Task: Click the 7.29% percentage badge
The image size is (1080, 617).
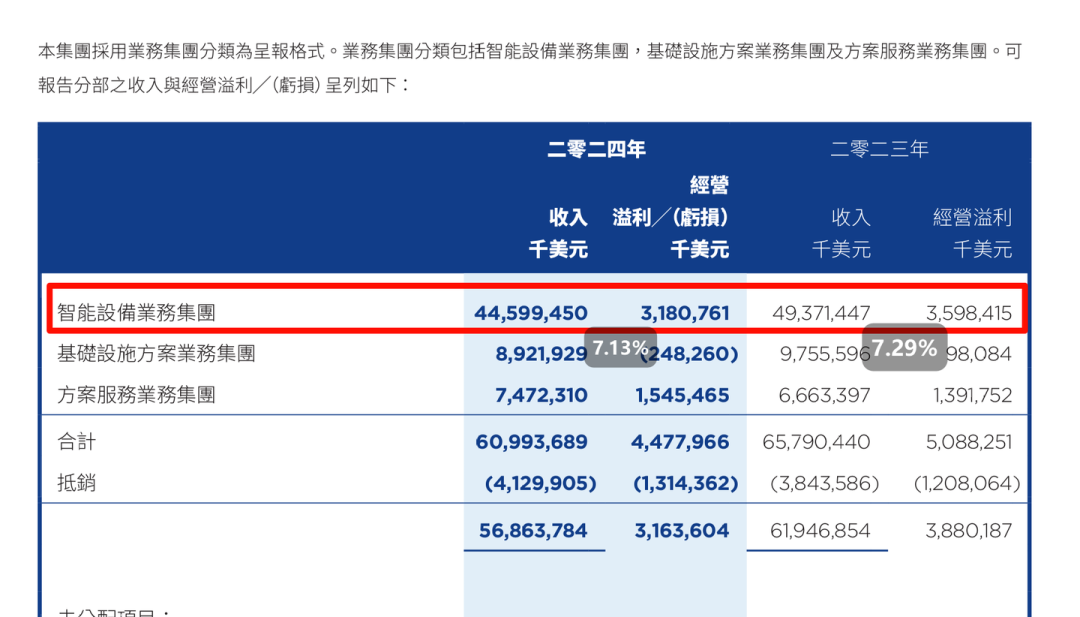Action: point(904,348)
